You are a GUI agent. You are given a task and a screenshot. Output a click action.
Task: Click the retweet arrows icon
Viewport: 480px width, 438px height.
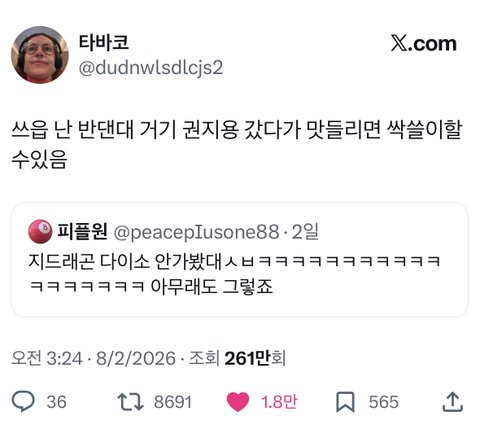click(130, 402)
